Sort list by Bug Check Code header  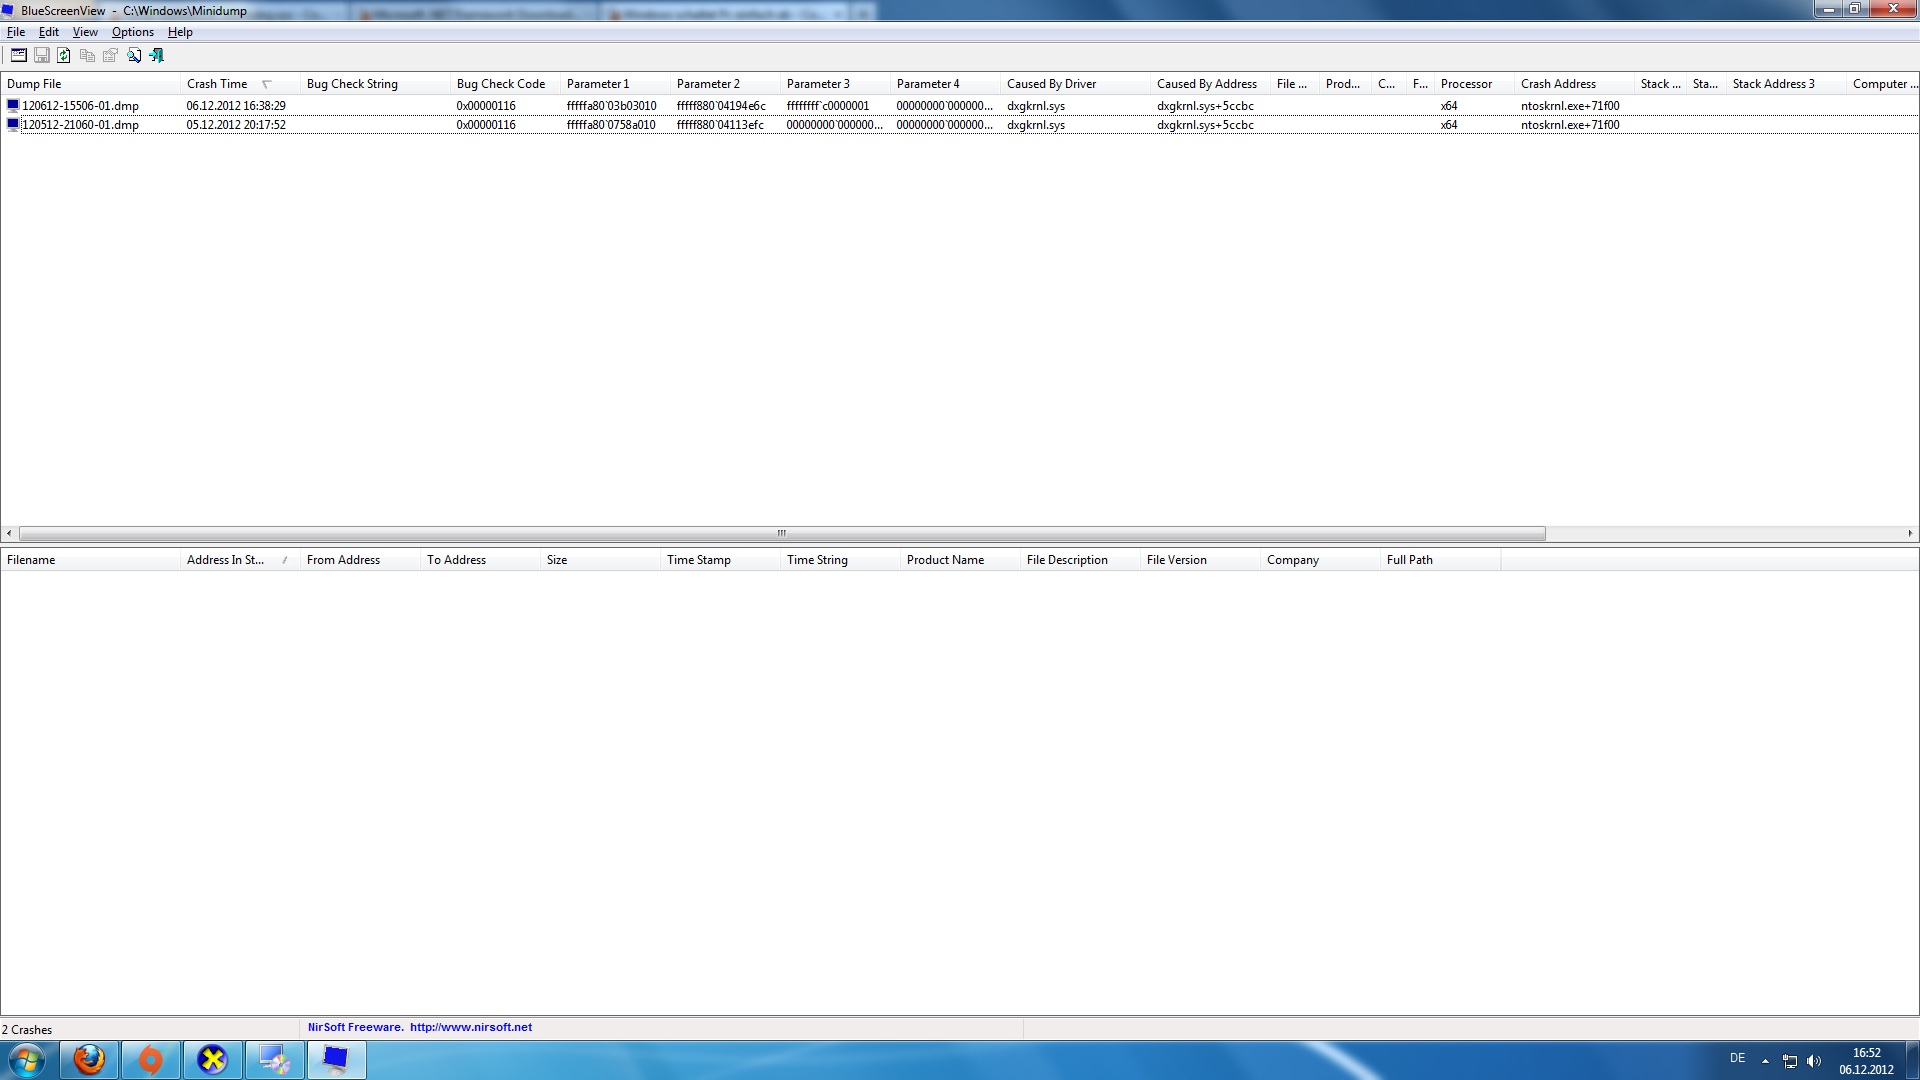click(500, 84)
